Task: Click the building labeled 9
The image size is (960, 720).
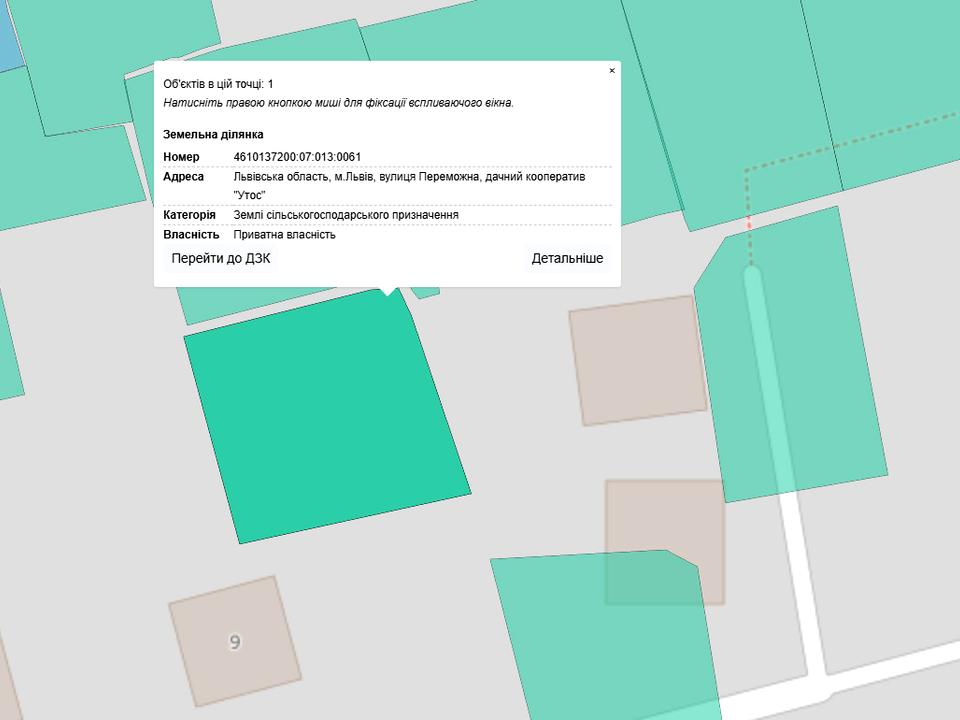Action: [234, 640]
